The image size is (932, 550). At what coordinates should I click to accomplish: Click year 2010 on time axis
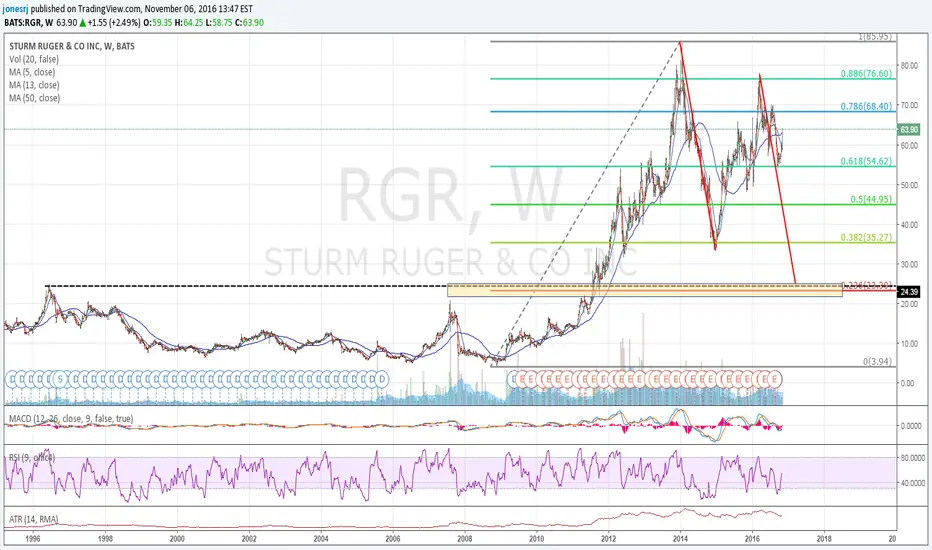pyautogui.click(x=537, y=539)
